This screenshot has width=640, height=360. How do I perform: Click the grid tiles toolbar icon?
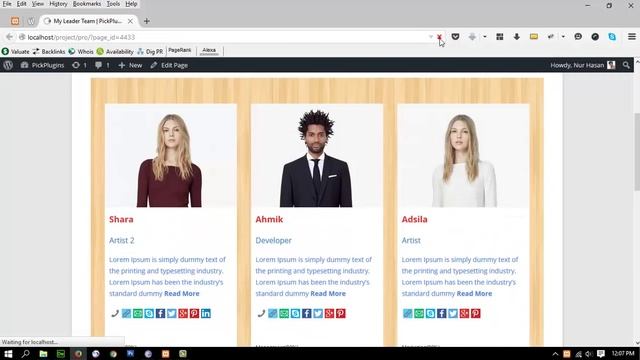(x=500, y=37)
